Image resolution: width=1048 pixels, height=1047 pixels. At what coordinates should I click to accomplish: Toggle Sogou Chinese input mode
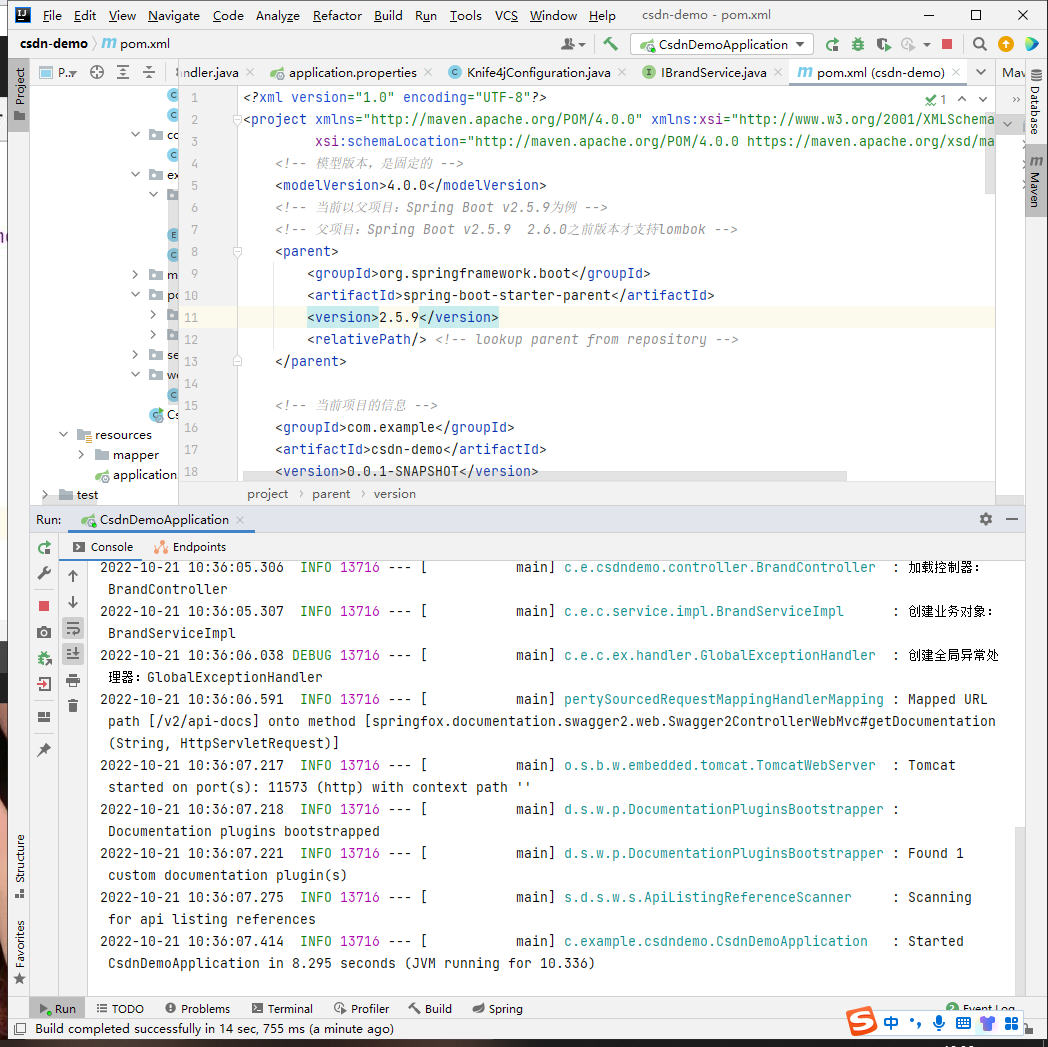(891, 1023)
